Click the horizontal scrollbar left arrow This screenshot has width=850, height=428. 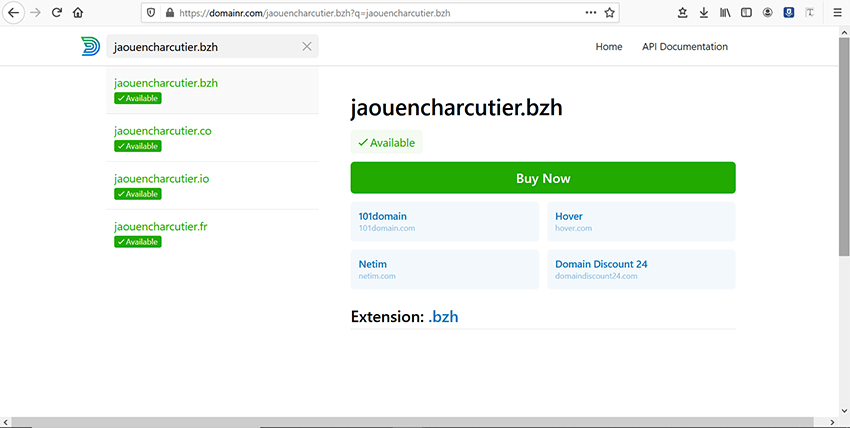[5, 422]
